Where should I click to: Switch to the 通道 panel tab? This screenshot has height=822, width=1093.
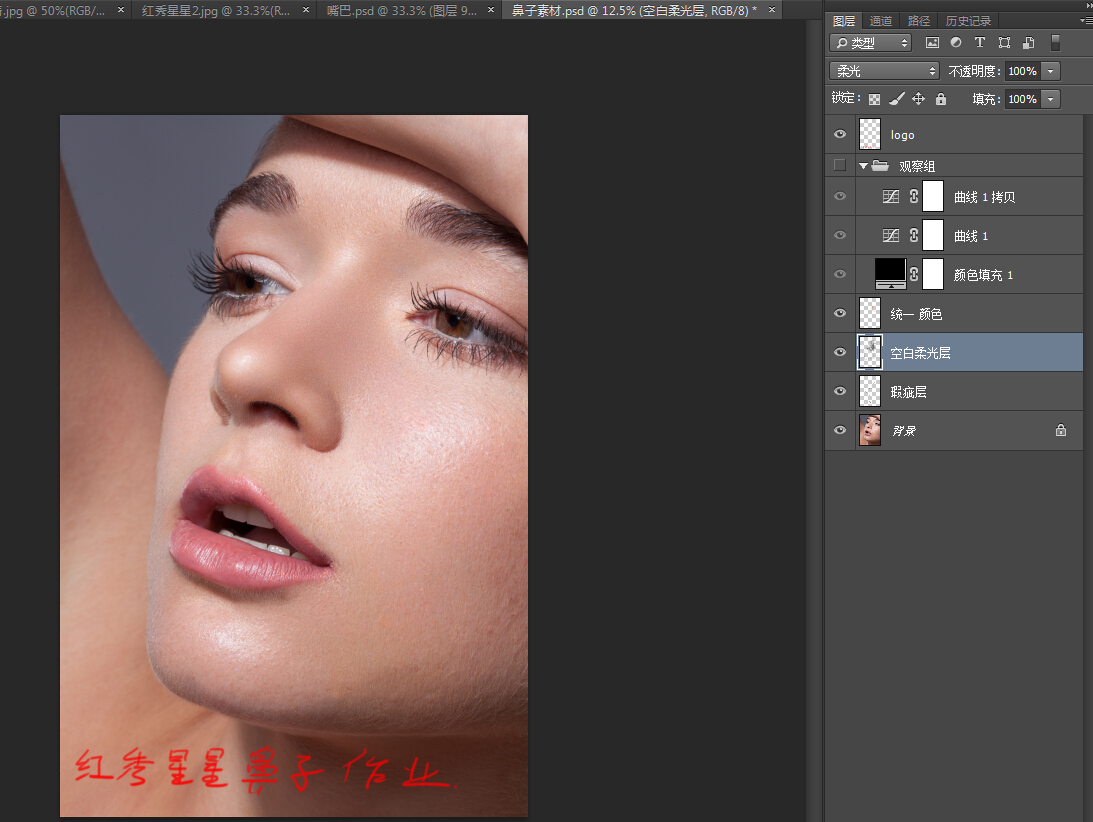pos(881,21)
